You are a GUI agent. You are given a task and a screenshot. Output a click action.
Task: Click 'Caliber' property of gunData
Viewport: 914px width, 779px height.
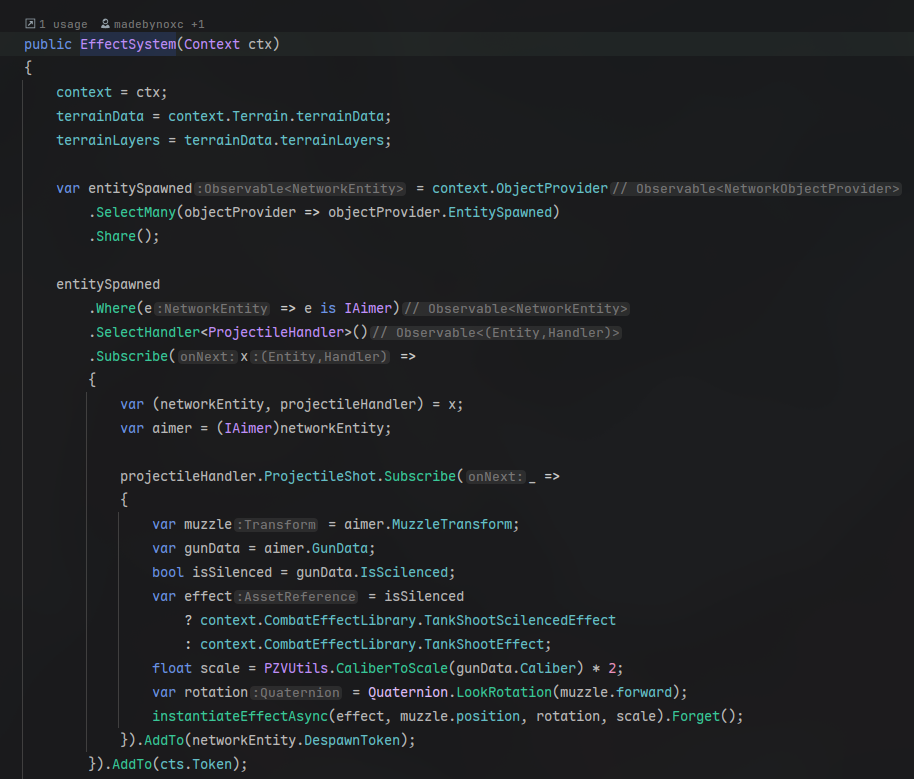[547, 668]
